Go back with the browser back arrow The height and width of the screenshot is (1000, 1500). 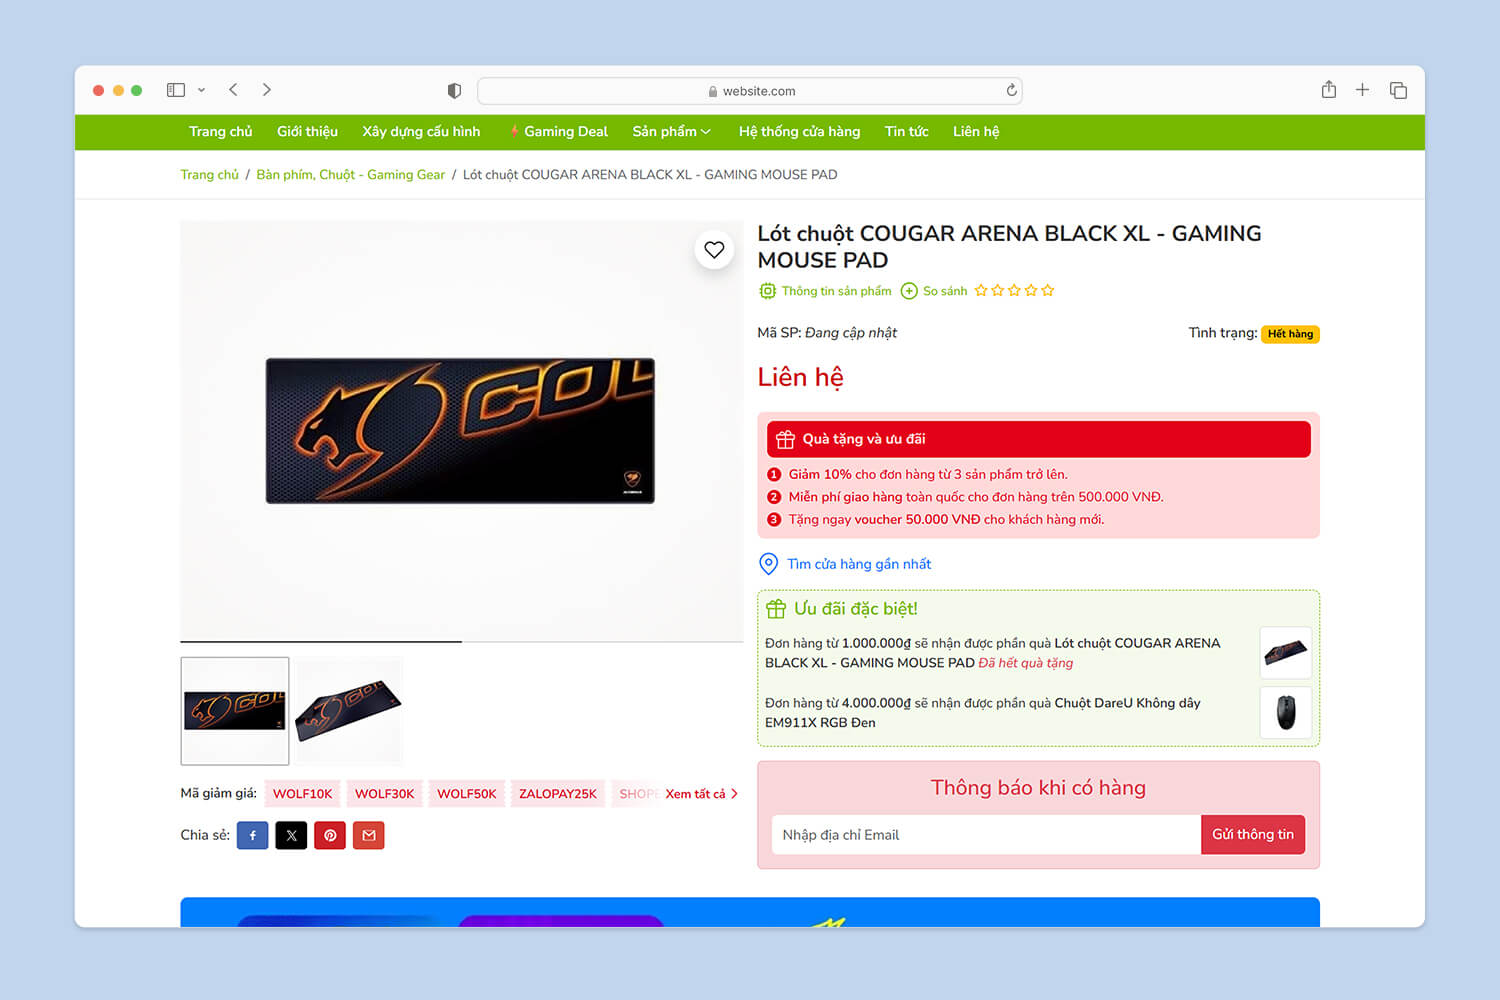click(x=233, y=90)
